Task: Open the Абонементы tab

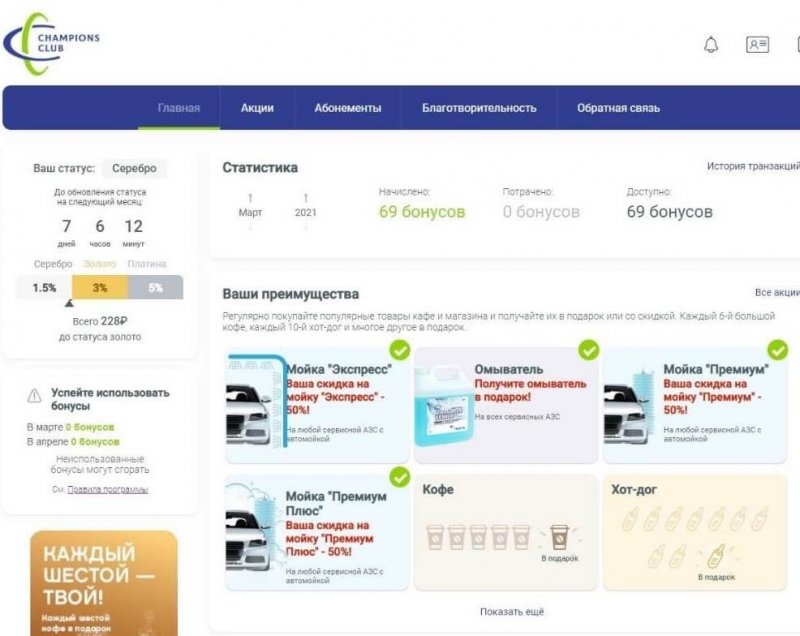Action: click(x=347, y=108)
